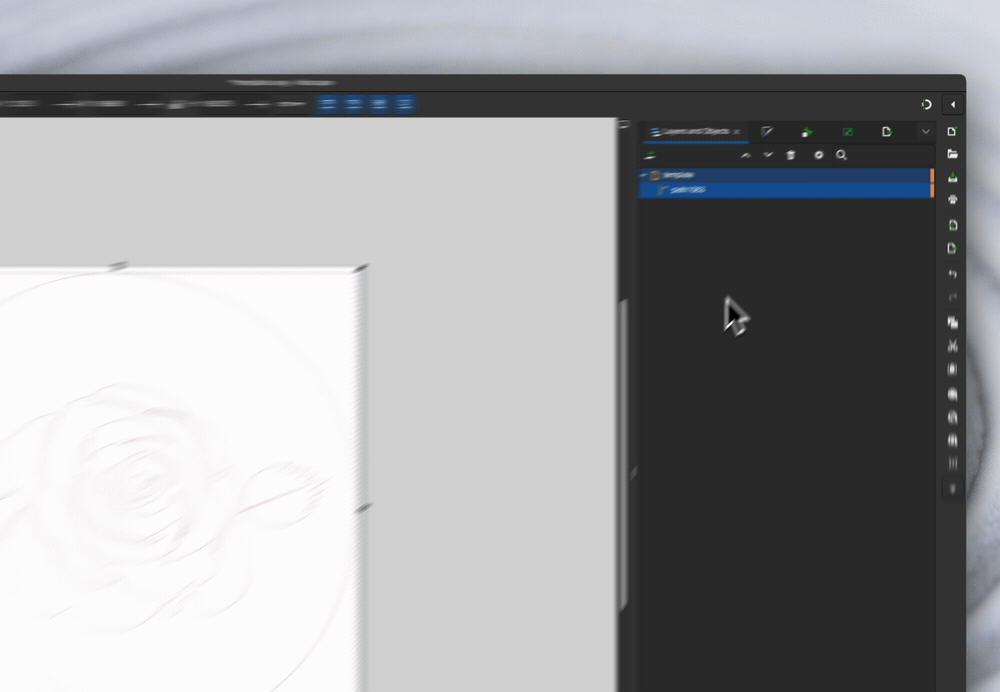The width and height of the screenshot is (1000, 692).
Task: Click the template layer's orange color tag
Action: (932, 174)
